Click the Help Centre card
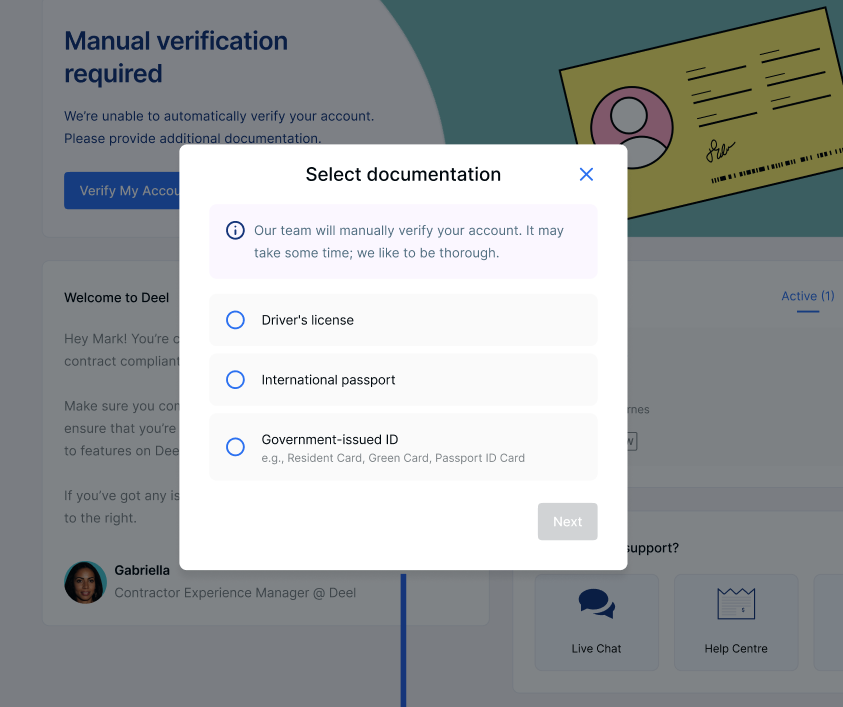Viewport: 843px width, 707px height. point(735,622)
